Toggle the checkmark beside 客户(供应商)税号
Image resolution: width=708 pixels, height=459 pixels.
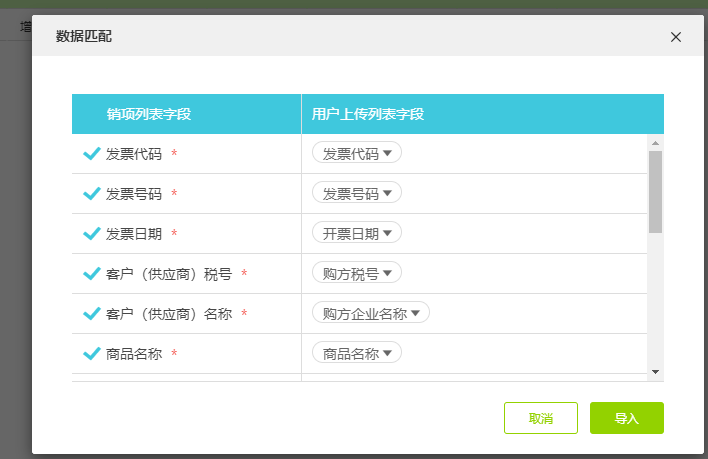point(92,274)
